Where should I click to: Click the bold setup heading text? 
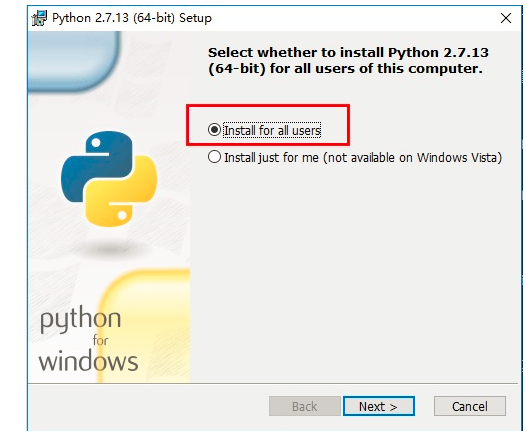348,61
